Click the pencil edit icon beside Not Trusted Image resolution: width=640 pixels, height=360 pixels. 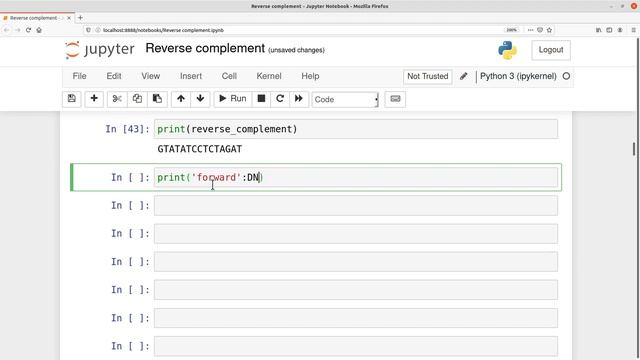point(464,76)
